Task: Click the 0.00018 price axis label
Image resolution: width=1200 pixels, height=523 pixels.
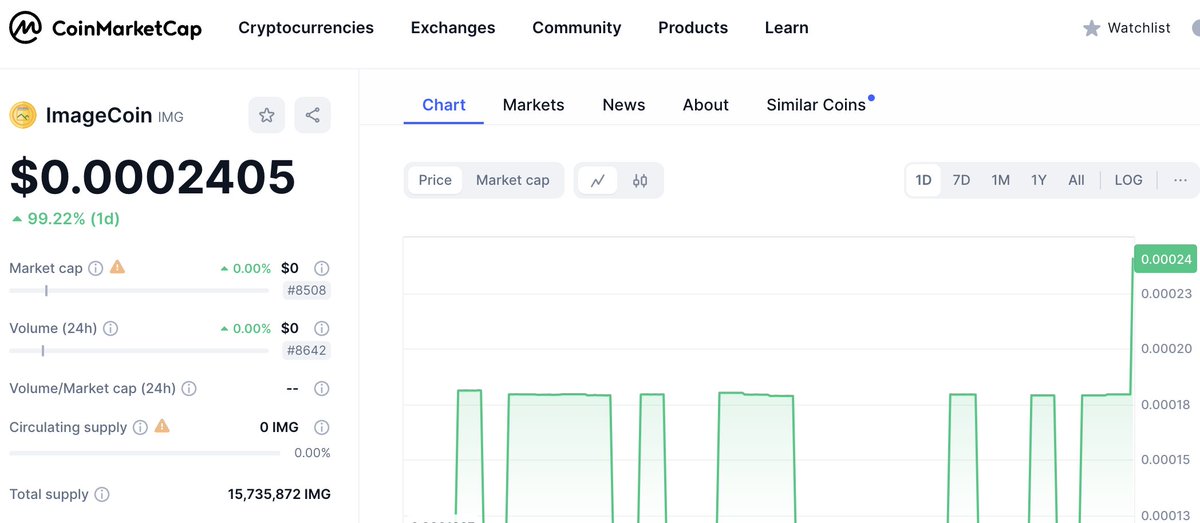Action: 1166,404
